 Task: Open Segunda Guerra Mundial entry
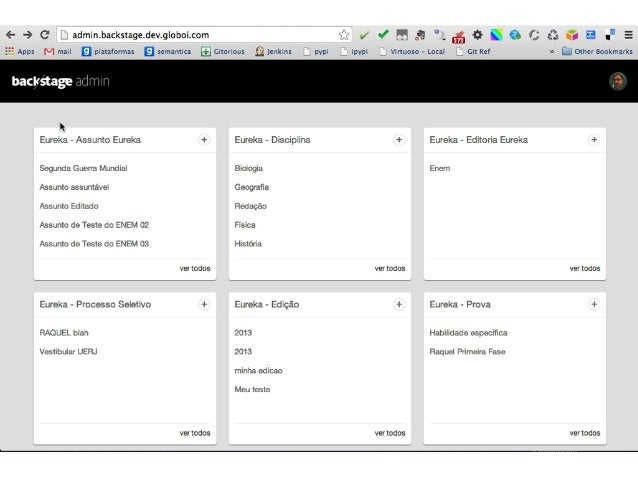click(83, 168)
